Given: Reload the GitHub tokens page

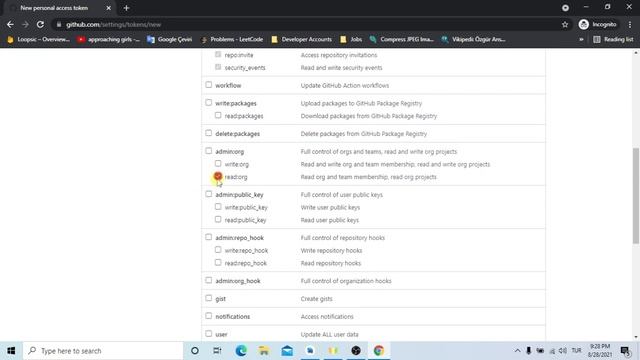Looking at the screenshot, I should click(x=40, y=24).
